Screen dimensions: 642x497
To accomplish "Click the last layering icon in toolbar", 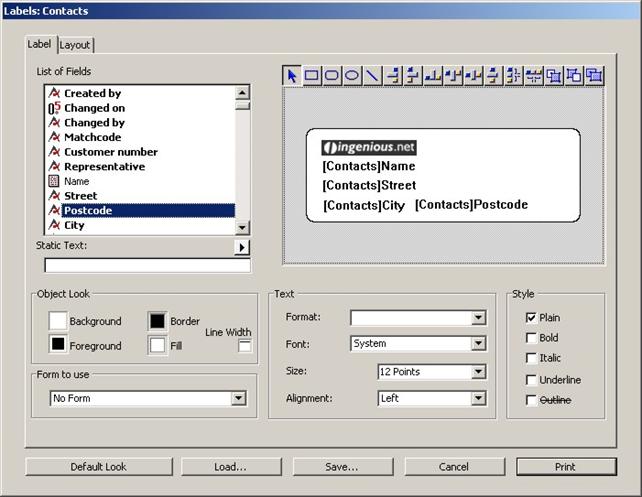I will [594, 75].
